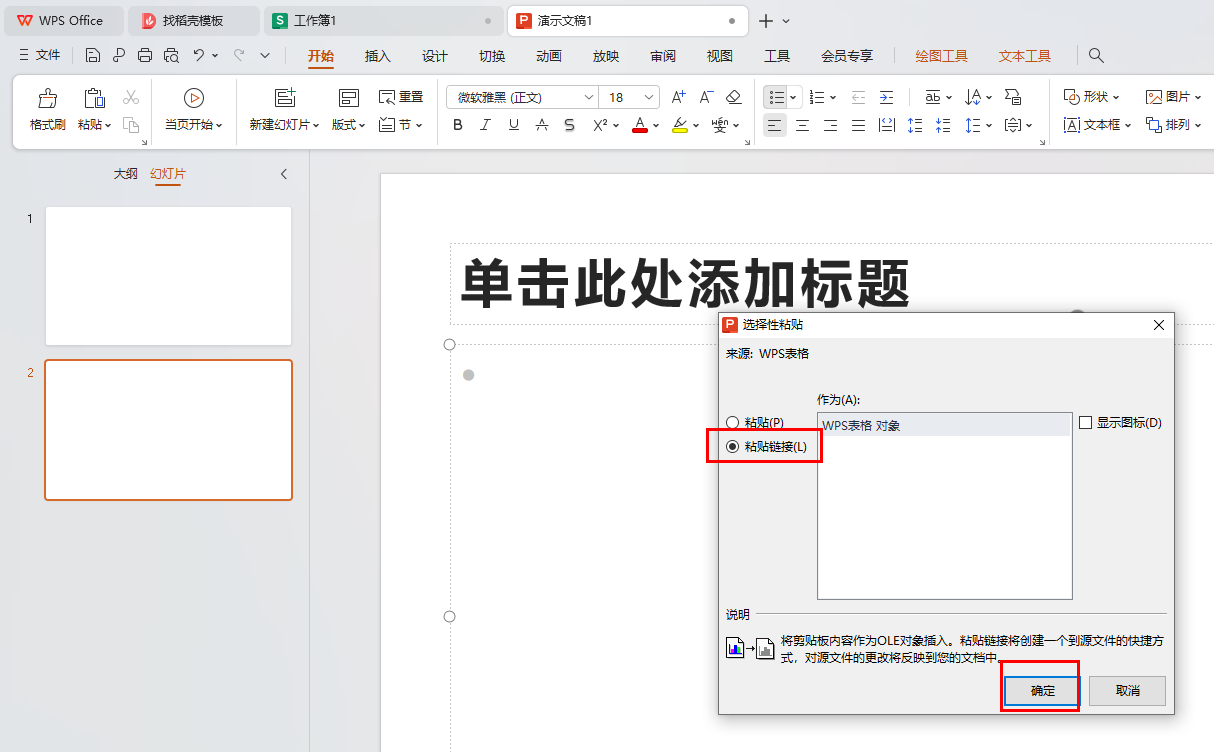Select the 粘贴链接(L) radio button
This screenshot has height=752, width=1214.
(733, 446)
